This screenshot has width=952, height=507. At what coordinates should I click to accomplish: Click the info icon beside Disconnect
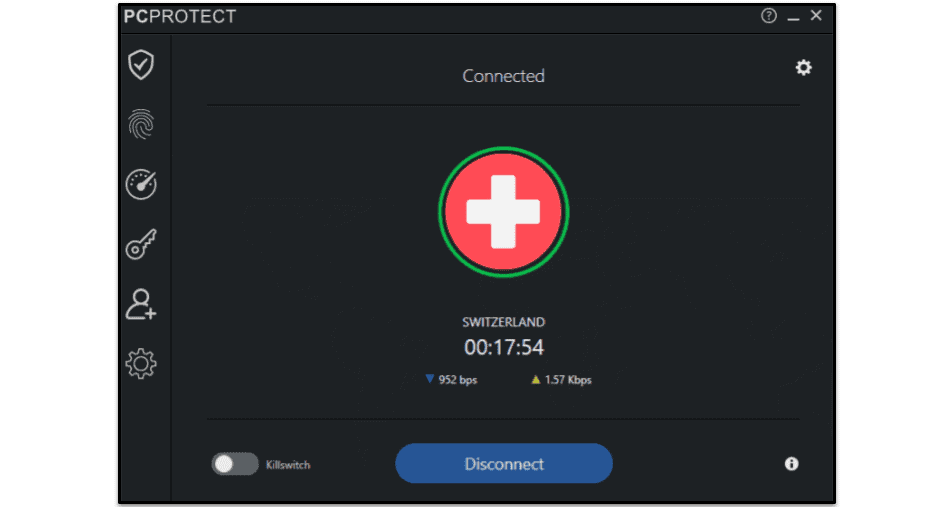pos(791,464)
